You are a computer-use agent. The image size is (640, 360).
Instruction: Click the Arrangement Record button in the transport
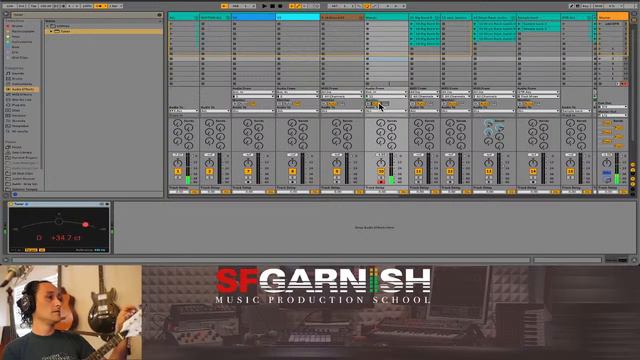280,6
